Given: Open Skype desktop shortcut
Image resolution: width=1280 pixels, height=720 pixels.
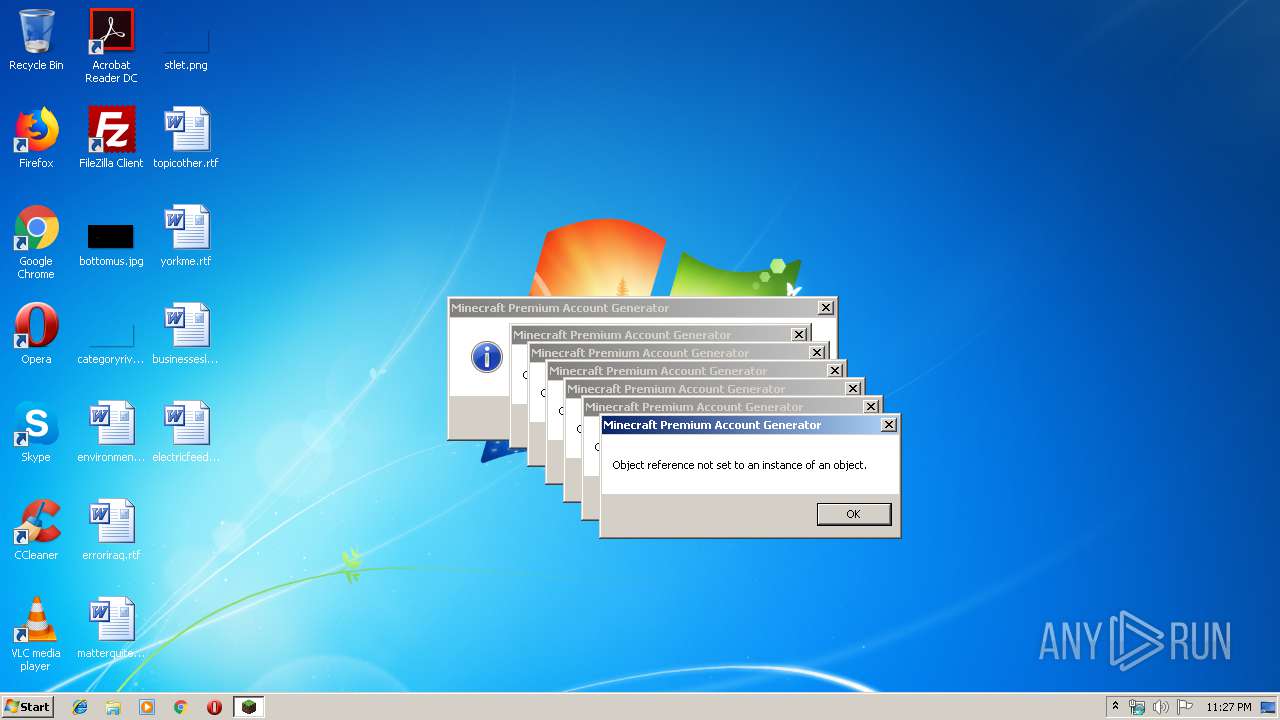Looking at the screenshot, I should point(36,432).
